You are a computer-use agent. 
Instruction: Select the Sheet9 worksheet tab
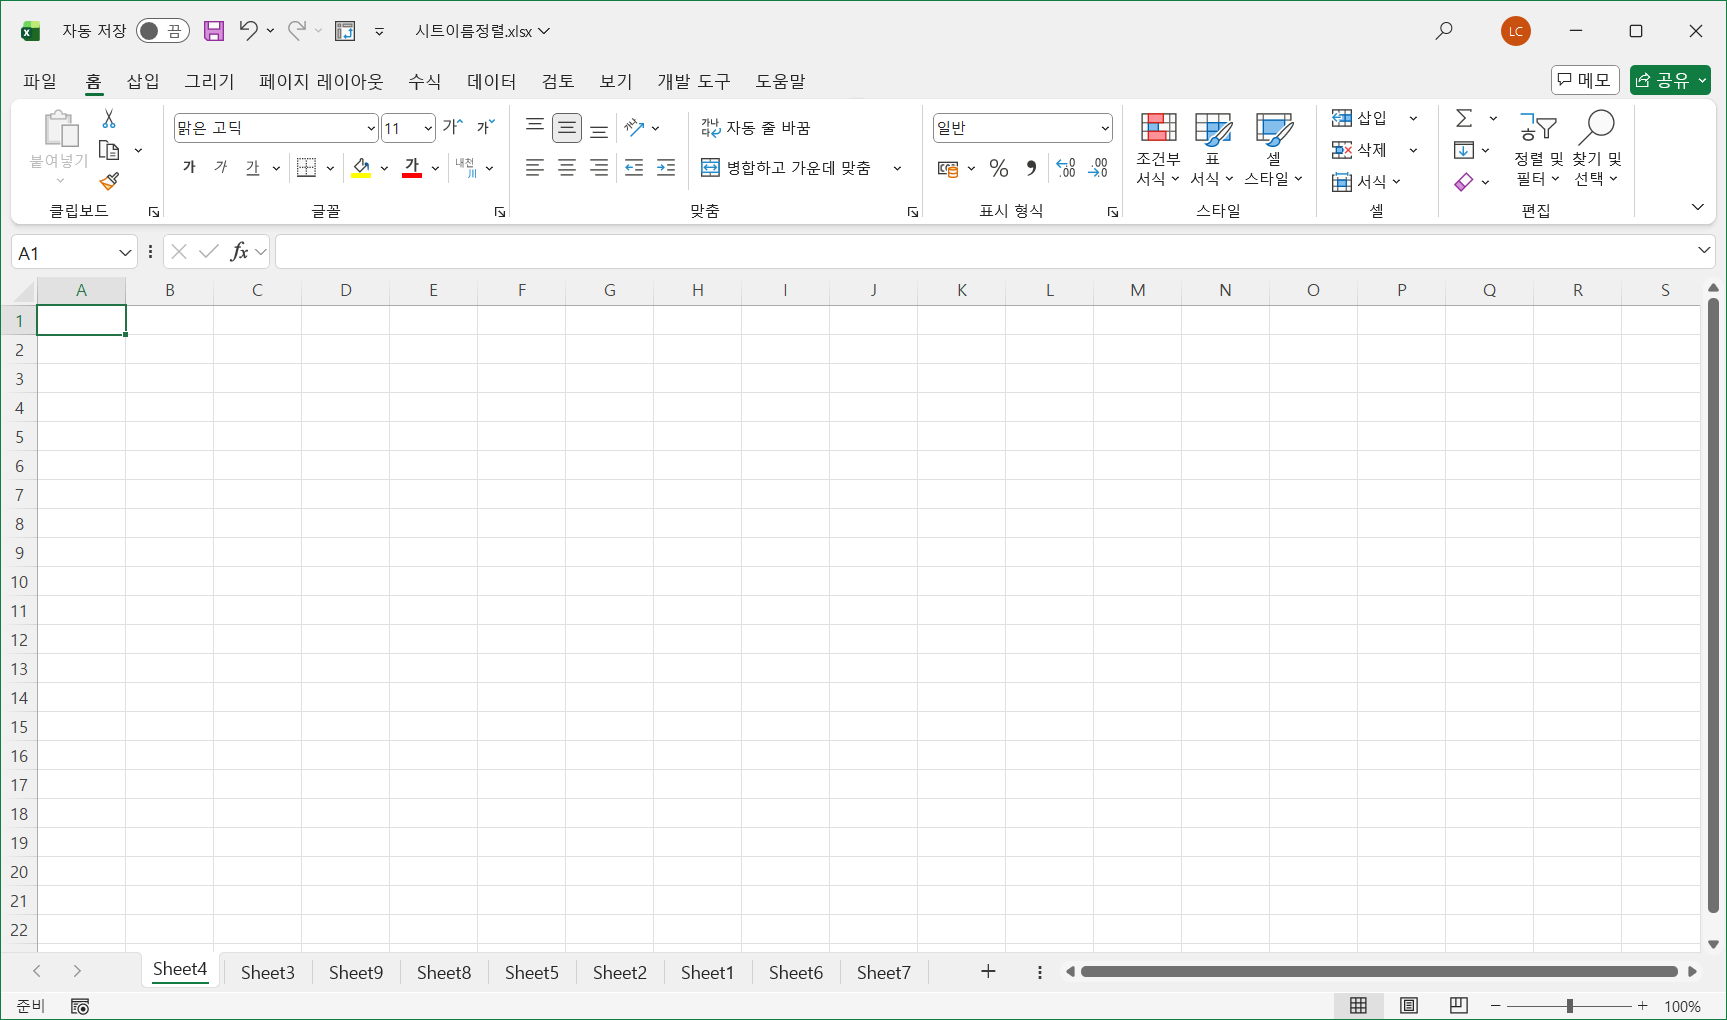pyautogui.click(x=356, y=972)
